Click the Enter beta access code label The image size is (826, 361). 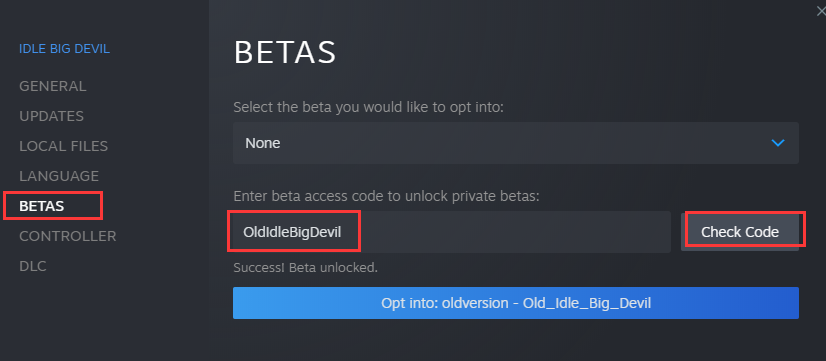[387, 197]
